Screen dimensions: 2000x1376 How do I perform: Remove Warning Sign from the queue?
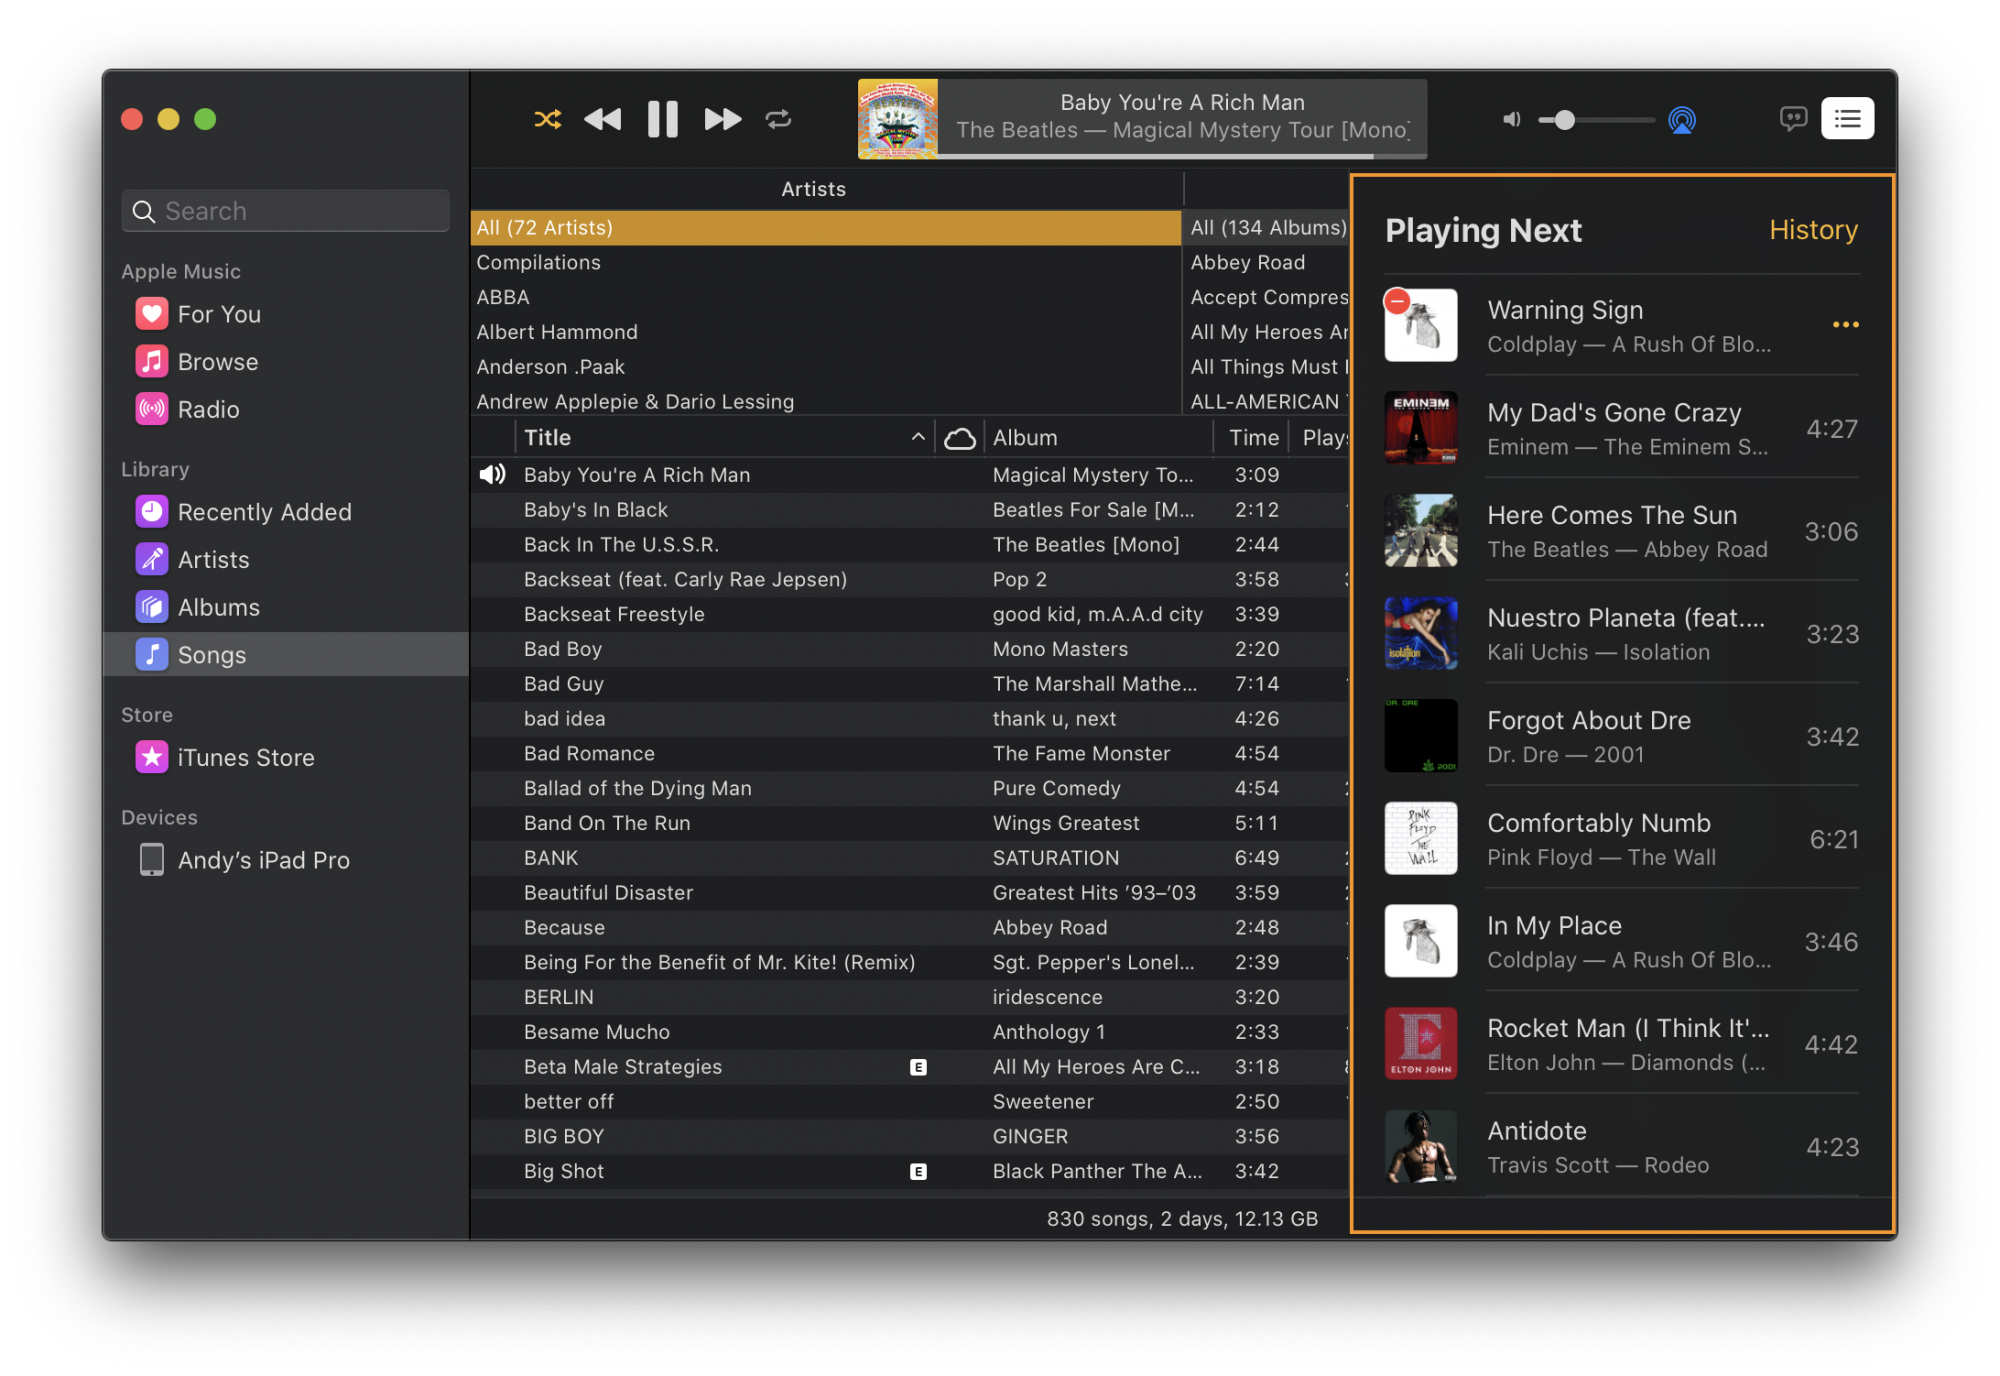coord(1397,300)
